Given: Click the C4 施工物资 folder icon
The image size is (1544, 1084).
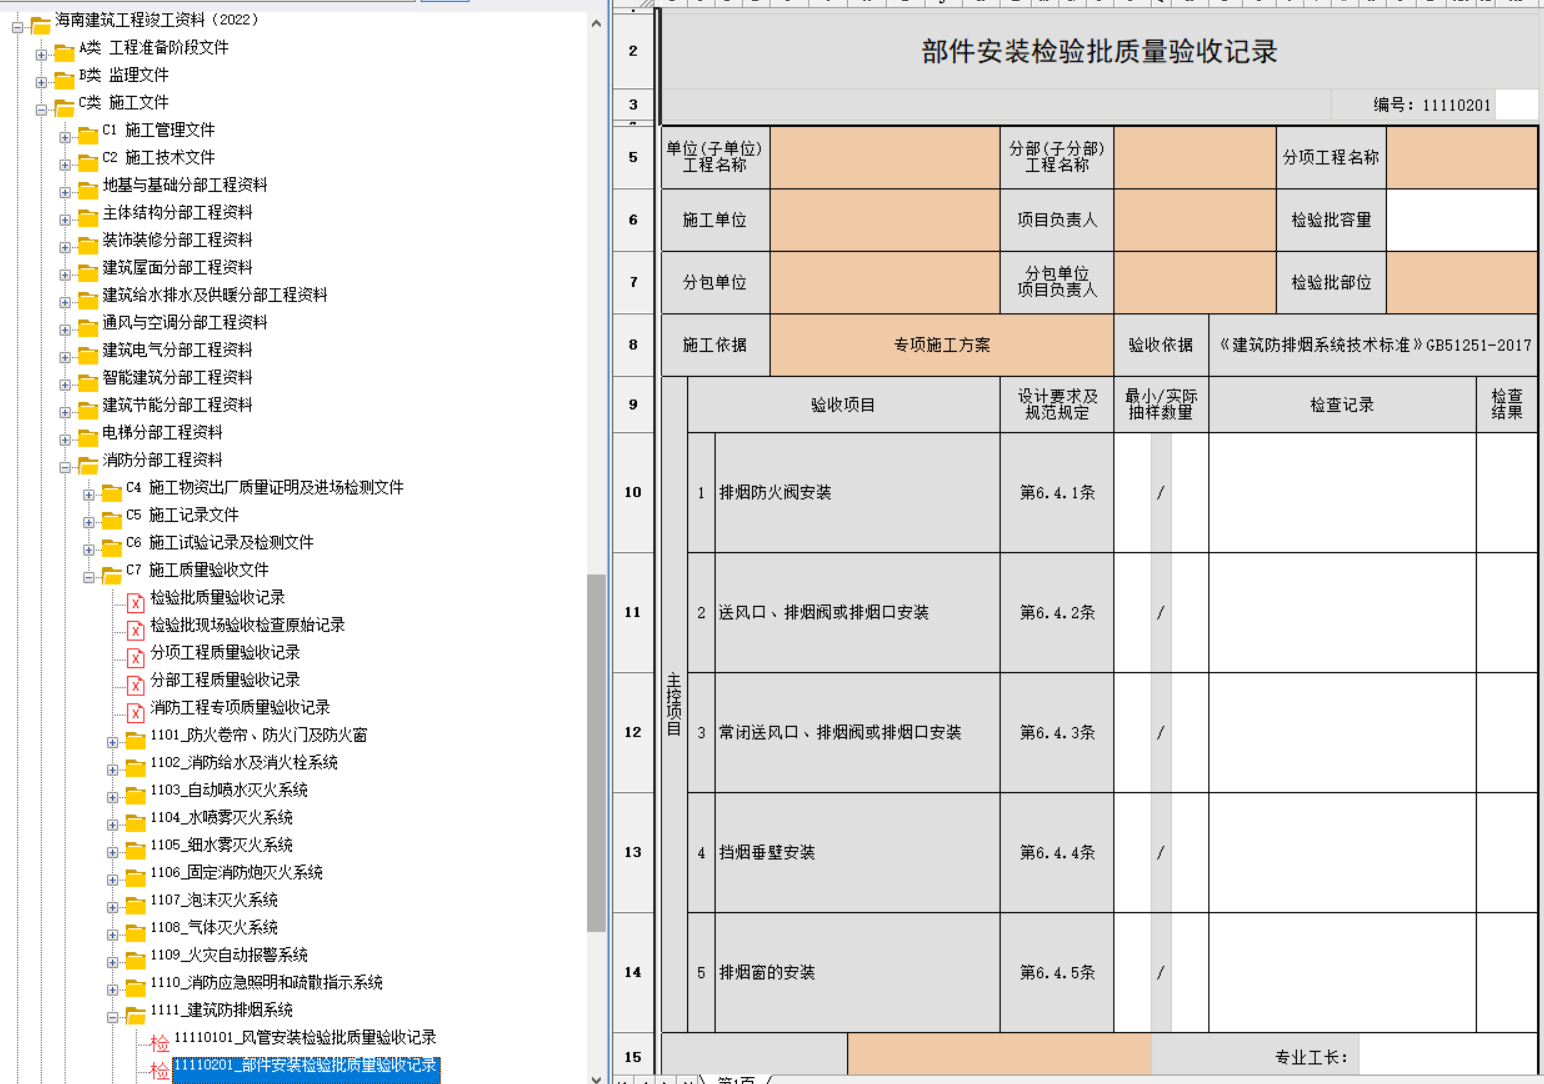Looking at the screenshot, I should [x=112, y=492].
